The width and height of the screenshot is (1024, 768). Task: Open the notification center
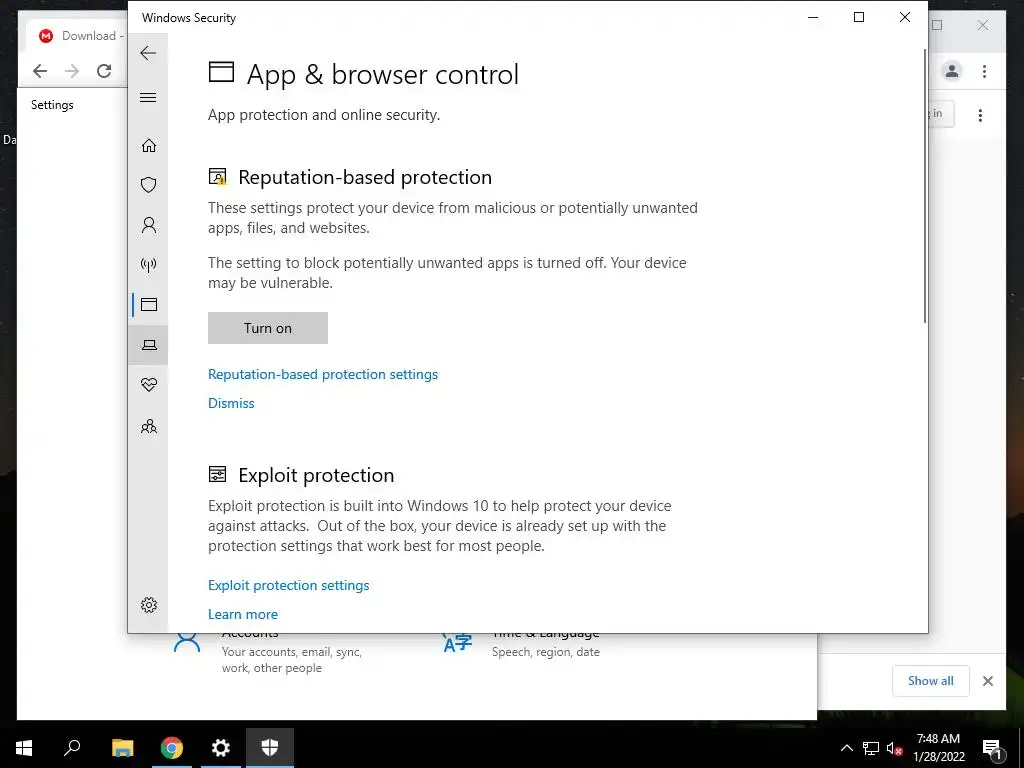pyautogui.click(x=992, y=748)
